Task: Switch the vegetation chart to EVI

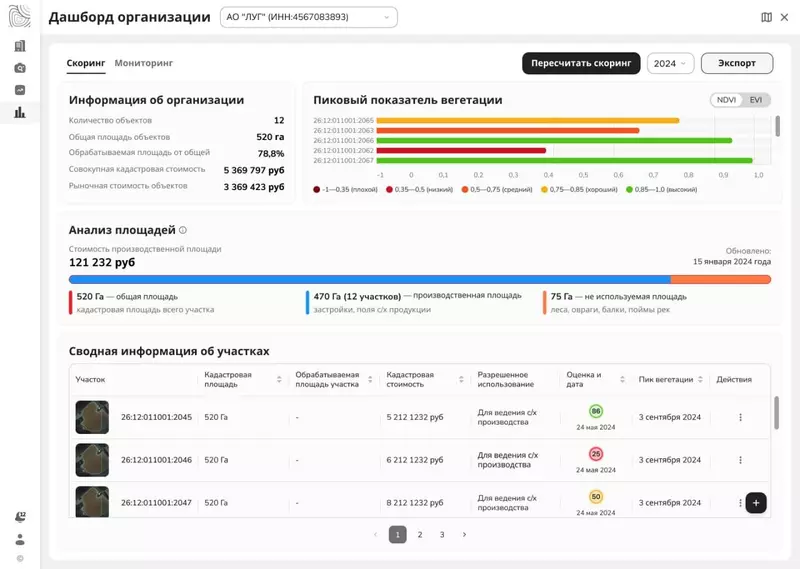Action: tap(757, 100)
